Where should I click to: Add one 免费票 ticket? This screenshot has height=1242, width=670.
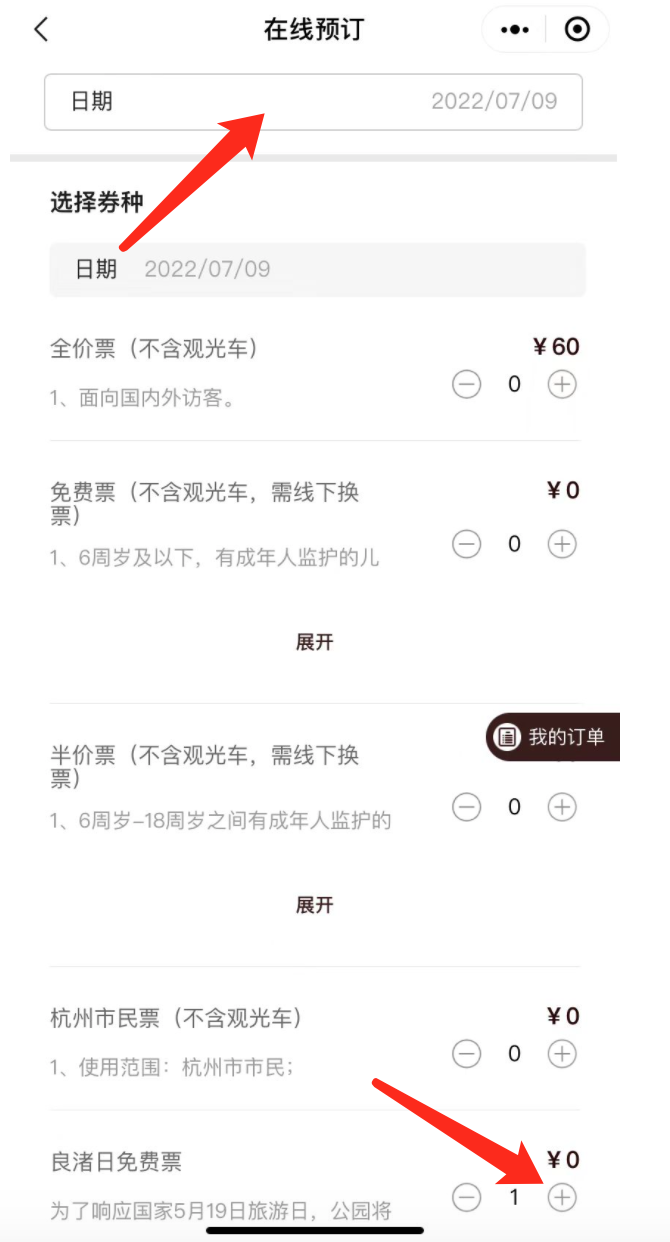[x=562, y=544]
